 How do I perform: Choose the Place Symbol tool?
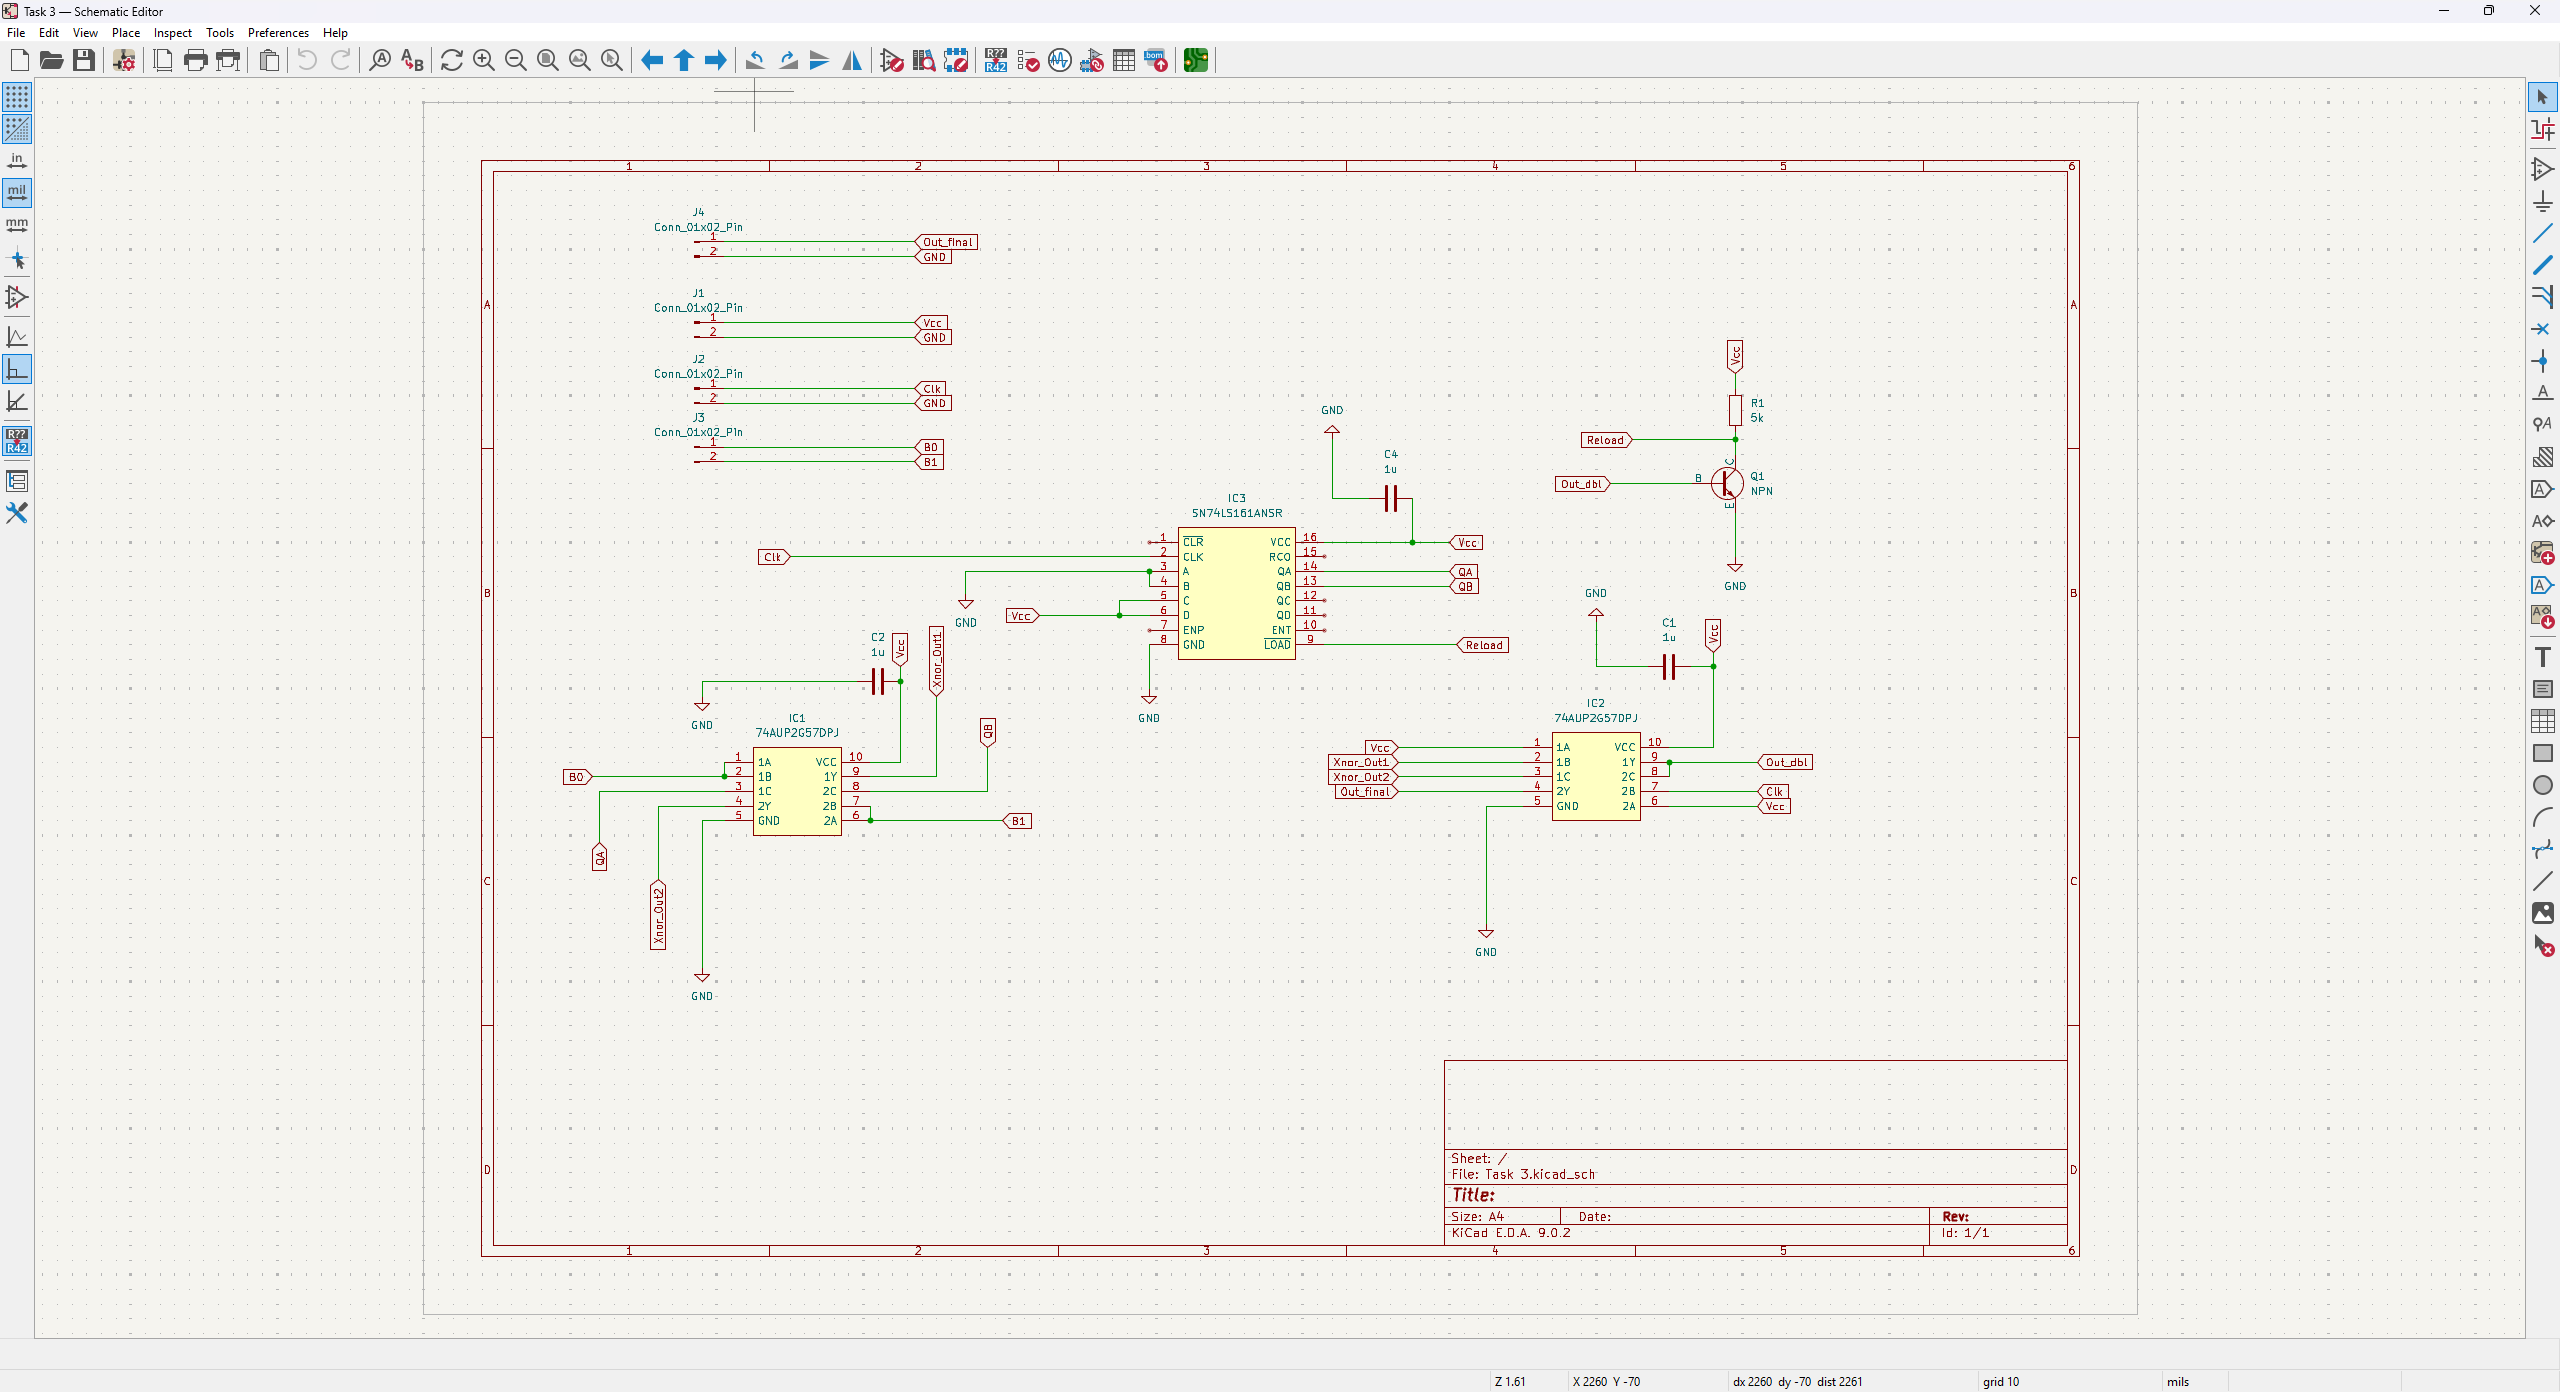pyautogui.click(x=2542, y=169)
